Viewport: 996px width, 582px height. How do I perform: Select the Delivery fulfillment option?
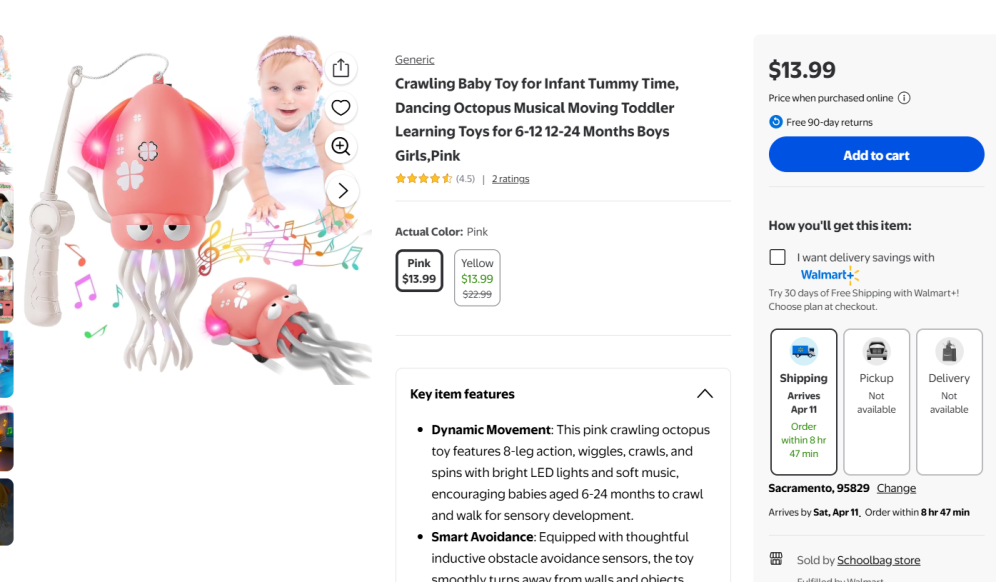click(x=949, y=402)
